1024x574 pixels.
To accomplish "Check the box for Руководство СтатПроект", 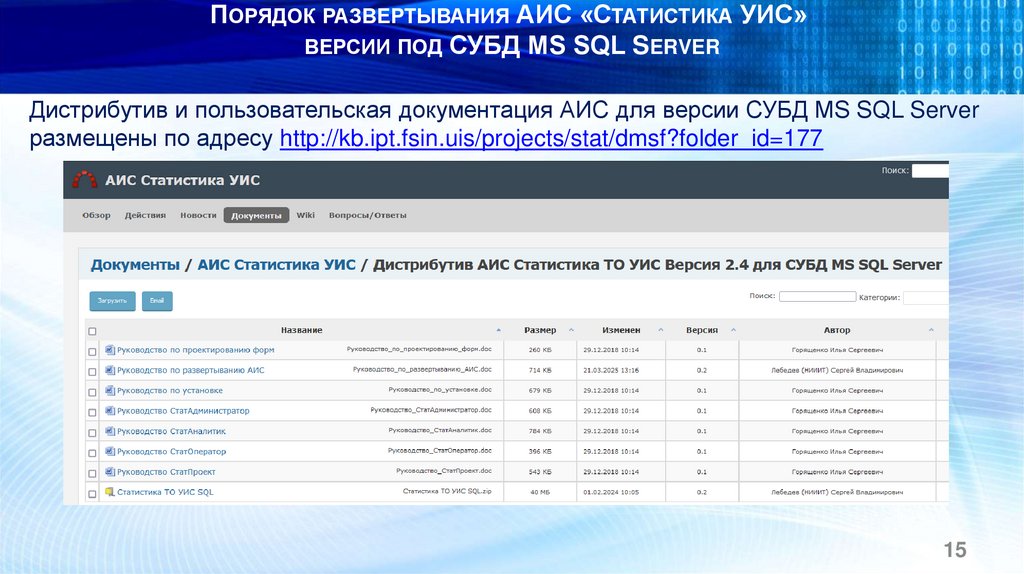I will click(x=92, y=473).
